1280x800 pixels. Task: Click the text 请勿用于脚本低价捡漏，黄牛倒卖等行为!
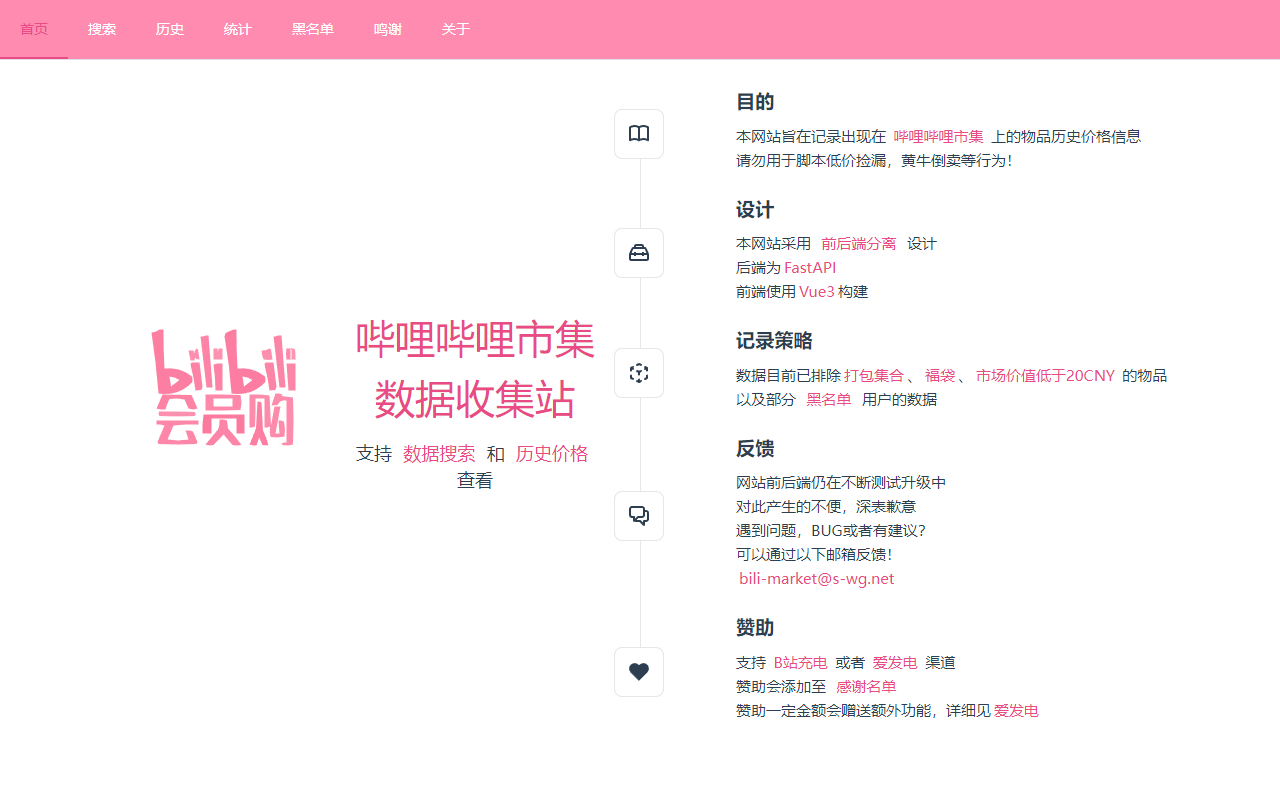(x=875, y=160)
